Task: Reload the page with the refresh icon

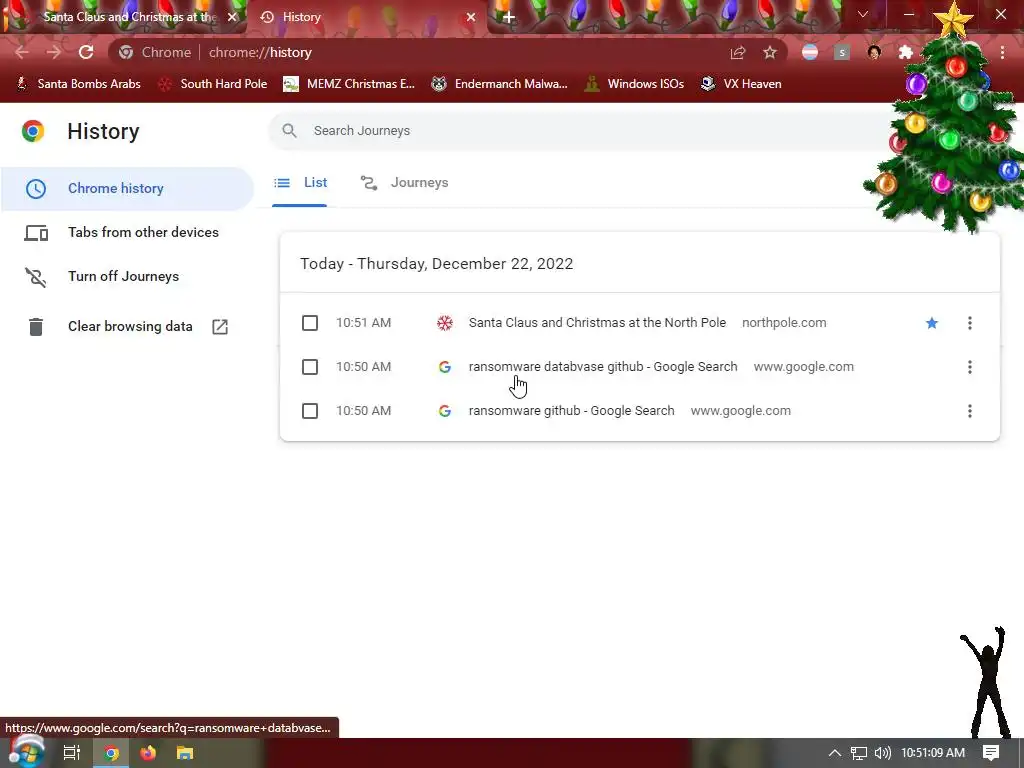Action: tap(86, 52)
